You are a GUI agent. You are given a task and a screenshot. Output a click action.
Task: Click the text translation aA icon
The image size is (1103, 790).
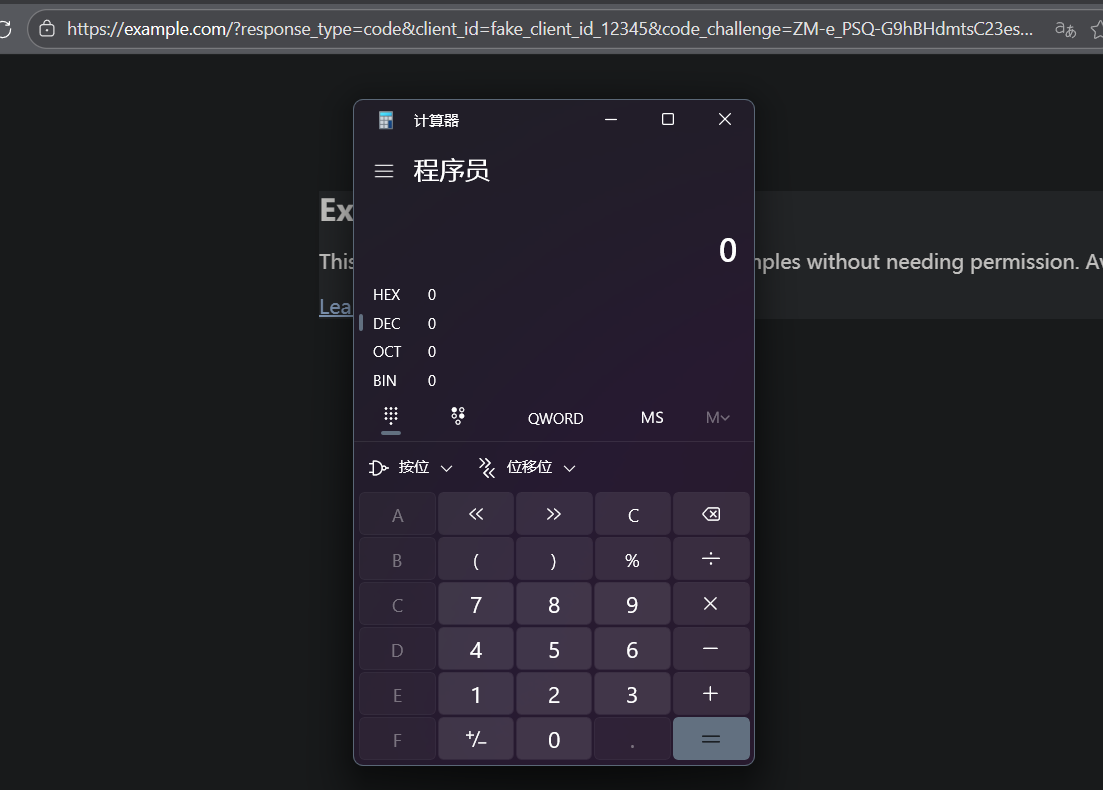[1064, 29]
